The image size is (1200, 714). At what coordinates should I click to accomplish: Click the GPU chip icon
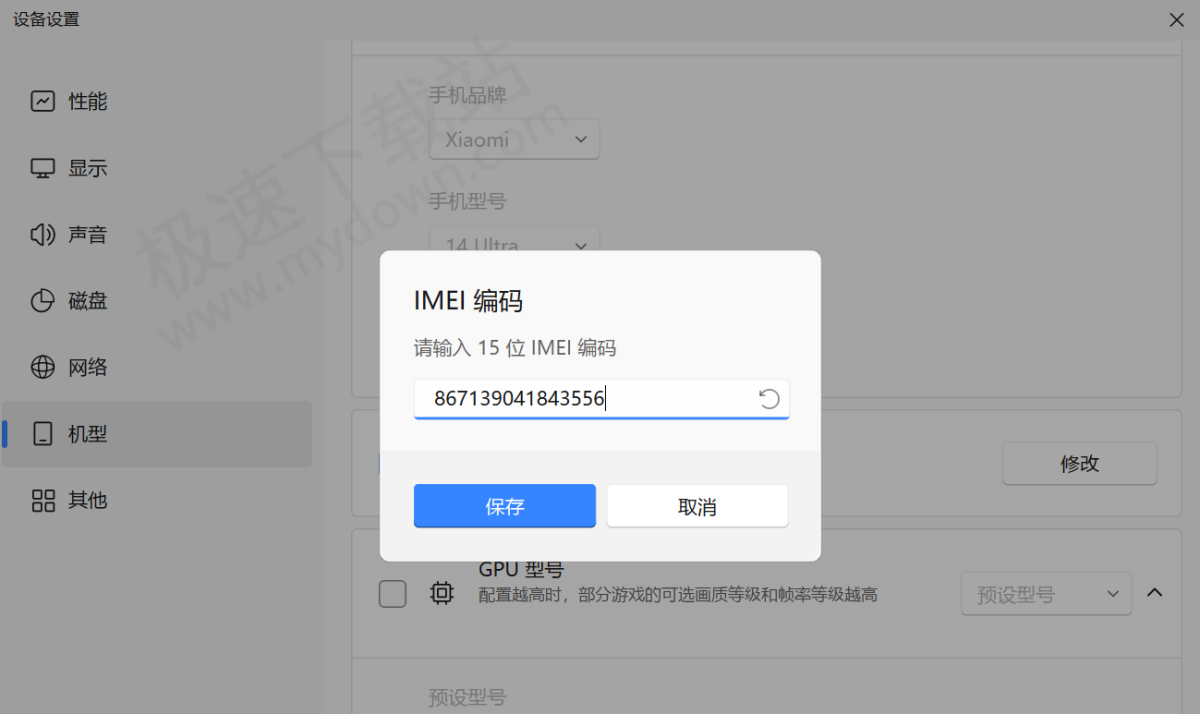(x=442, y=593)
